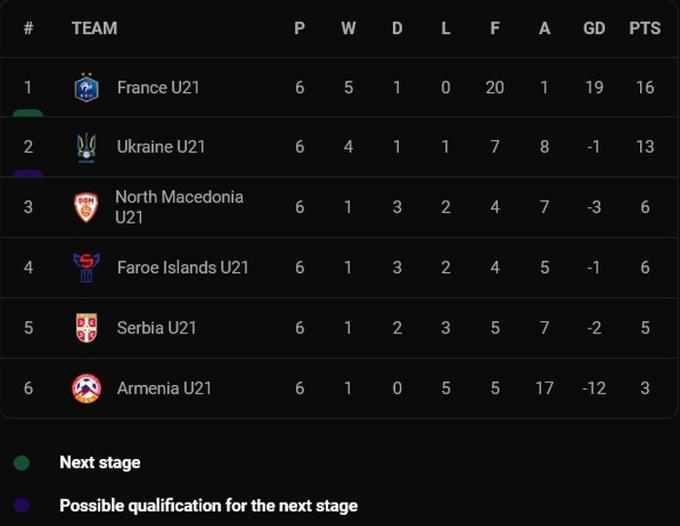Click the Ukraine U21 team crest

point(87,147)
